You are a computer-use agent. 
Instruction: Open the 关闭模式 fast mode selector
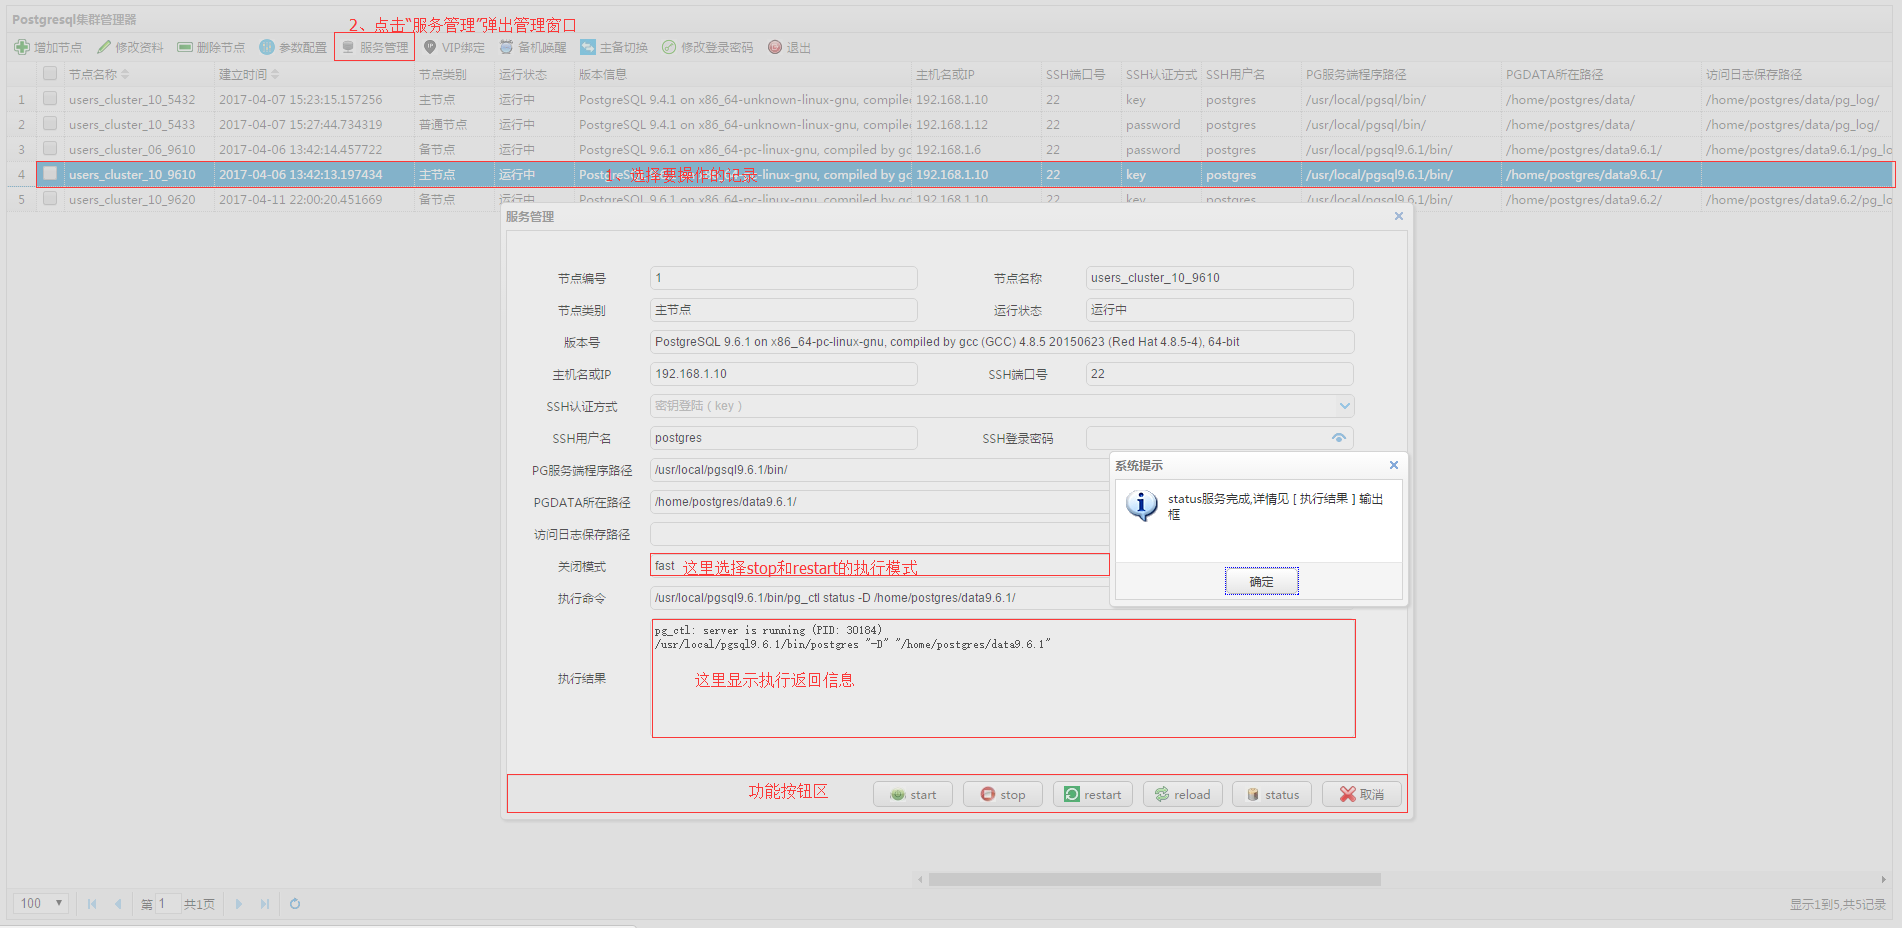tap(880, 565)
